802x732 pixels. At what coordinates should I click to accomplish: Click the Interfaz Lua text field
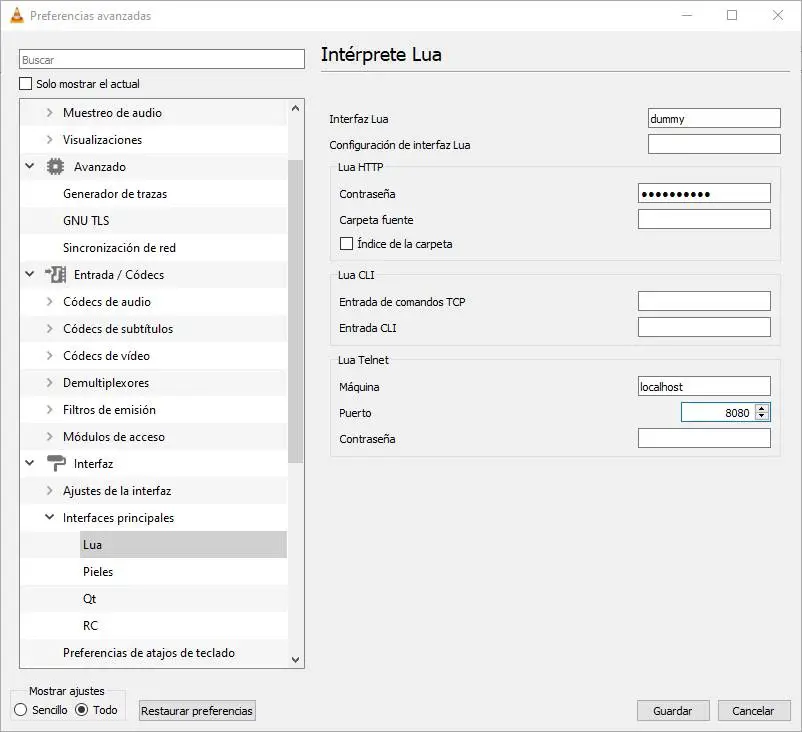tap(714, 118)
